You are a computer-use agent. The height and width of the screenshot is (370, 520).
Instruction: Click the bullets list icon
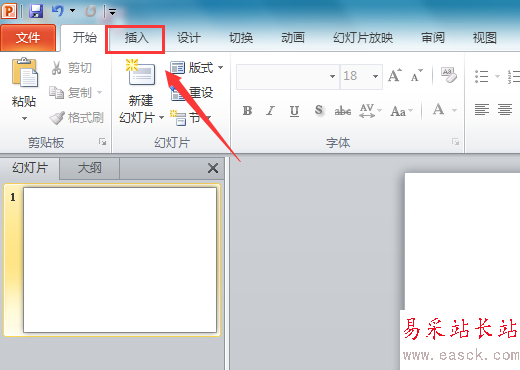(x=482, y=76)
